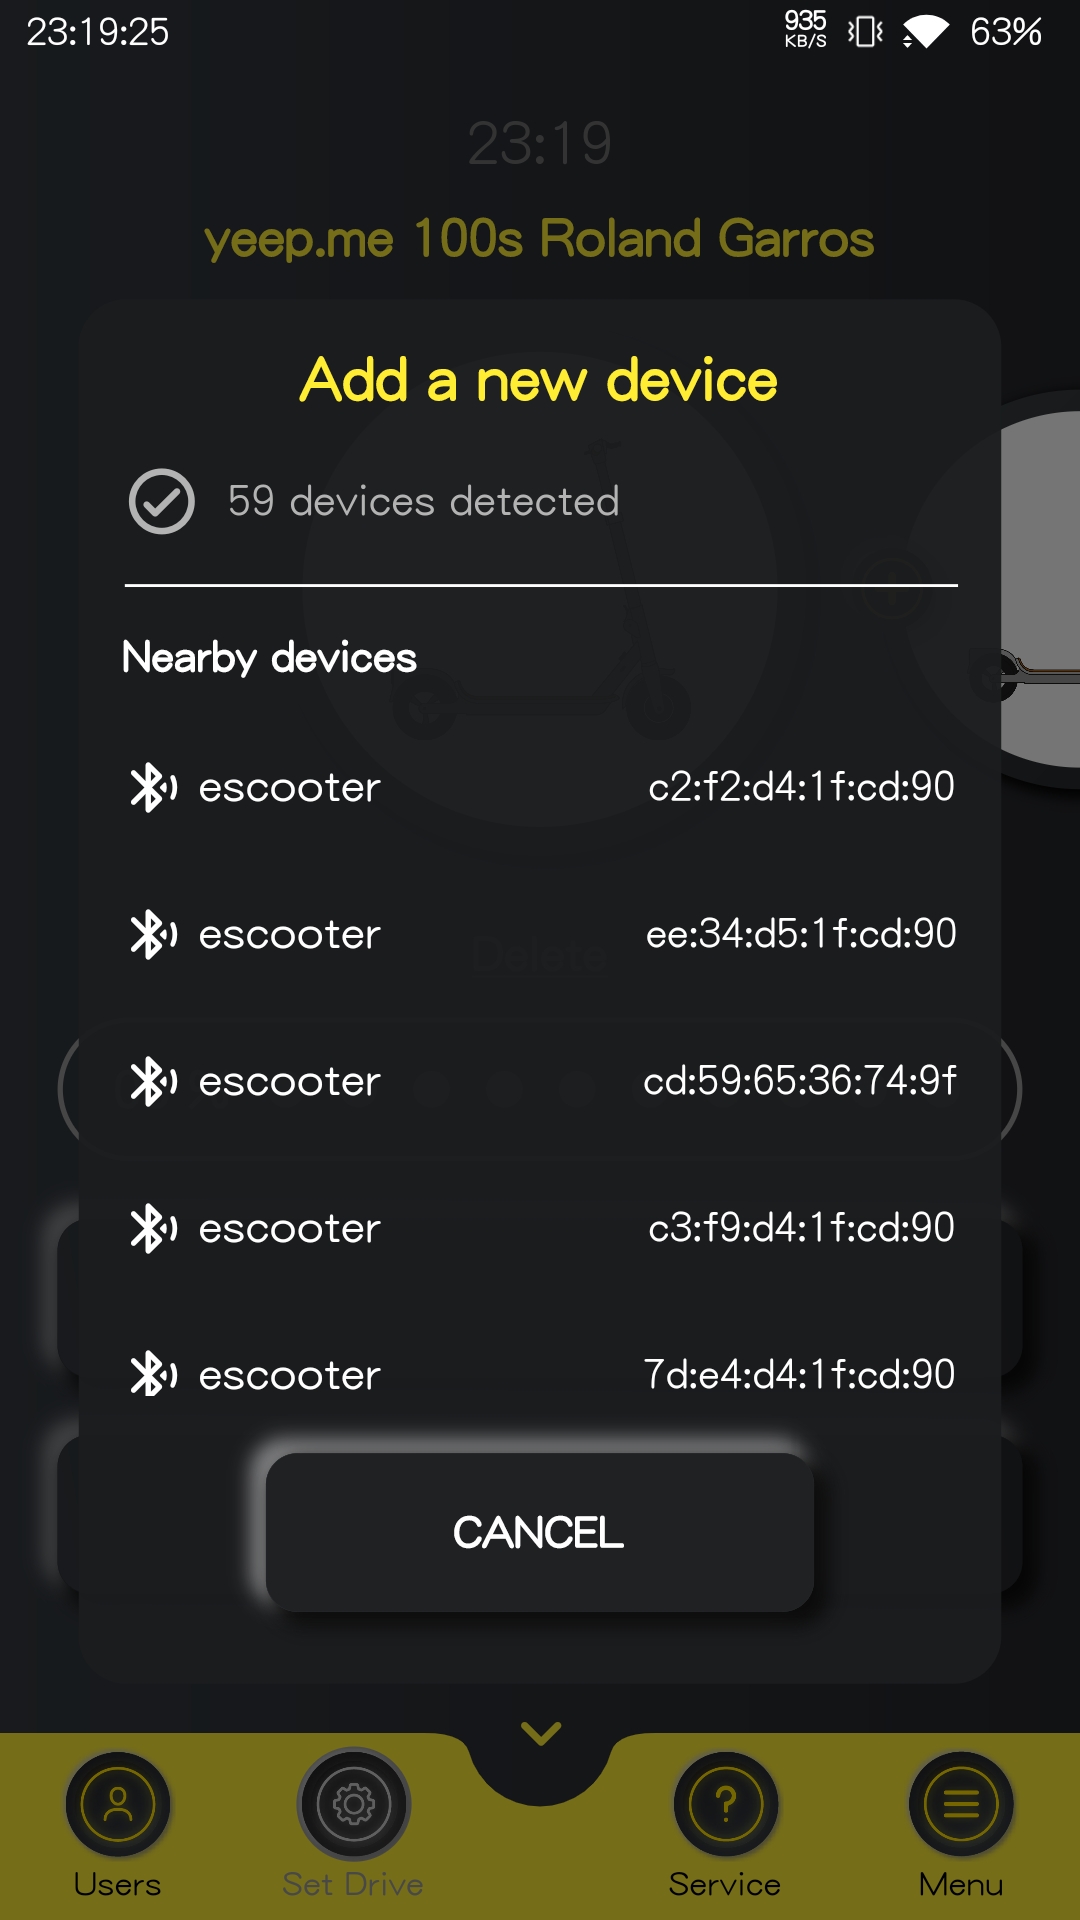Collapse the bottom bar using chevron
Image resolution: width=1080 pixels, height=1920 pixels.
pos(541,1733)
